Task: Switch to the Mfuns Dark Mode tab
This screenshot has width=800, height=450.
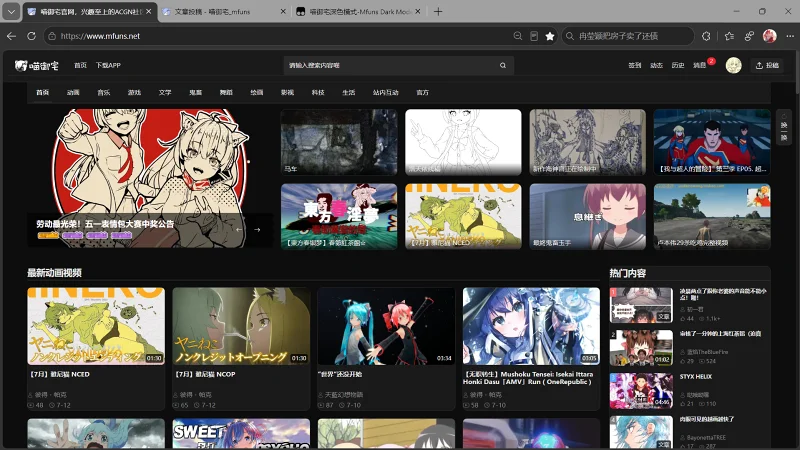Action: (x=358, y=11)
